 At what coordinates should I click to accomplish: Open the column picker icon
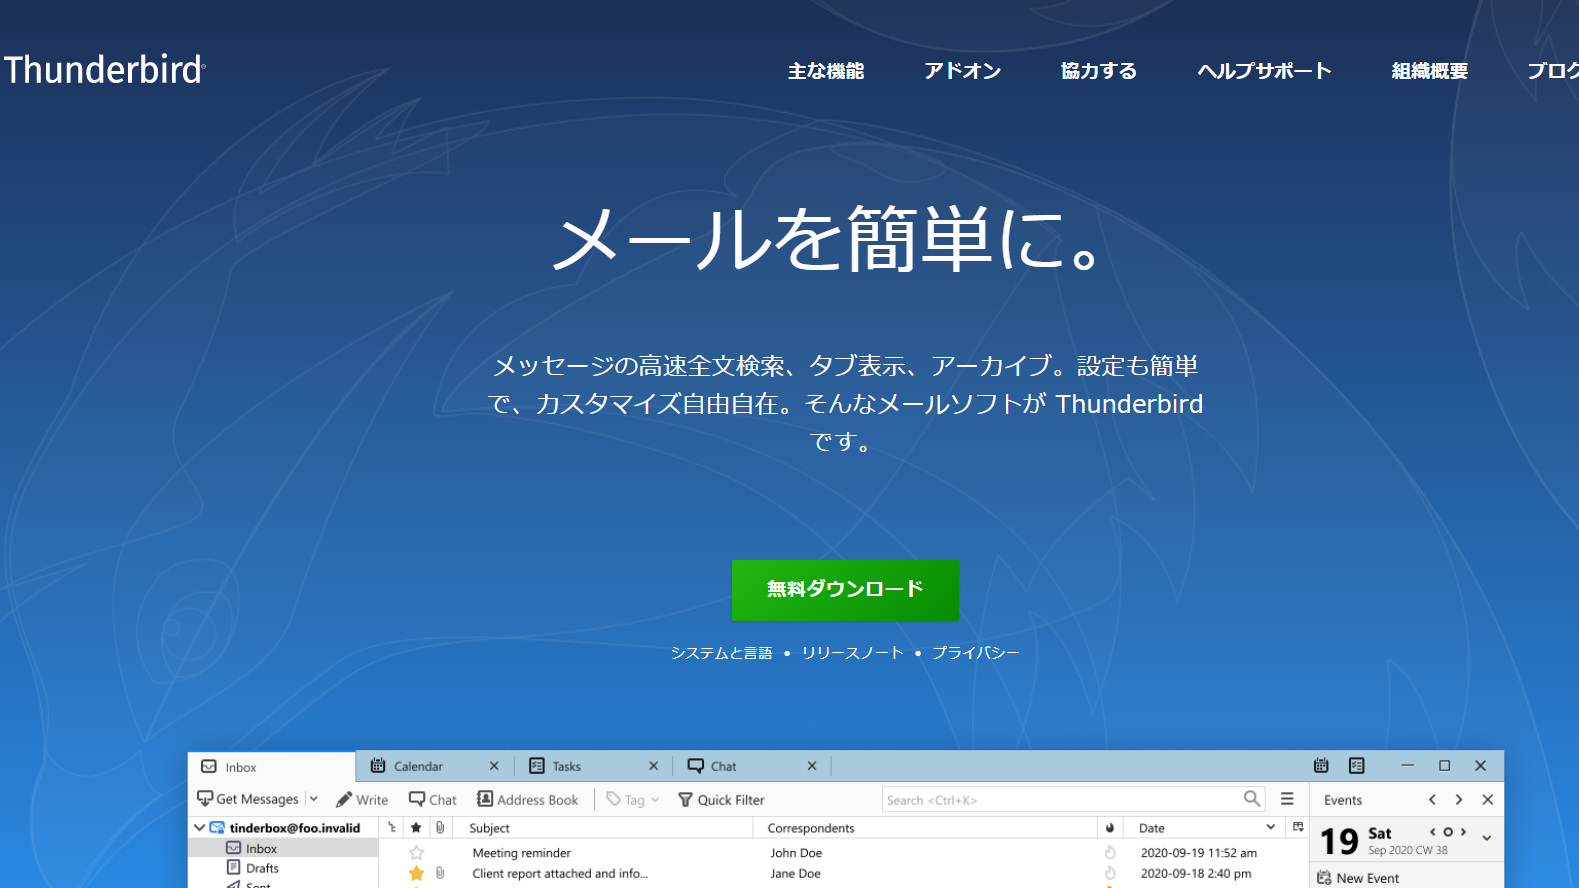coord(1298,827)
